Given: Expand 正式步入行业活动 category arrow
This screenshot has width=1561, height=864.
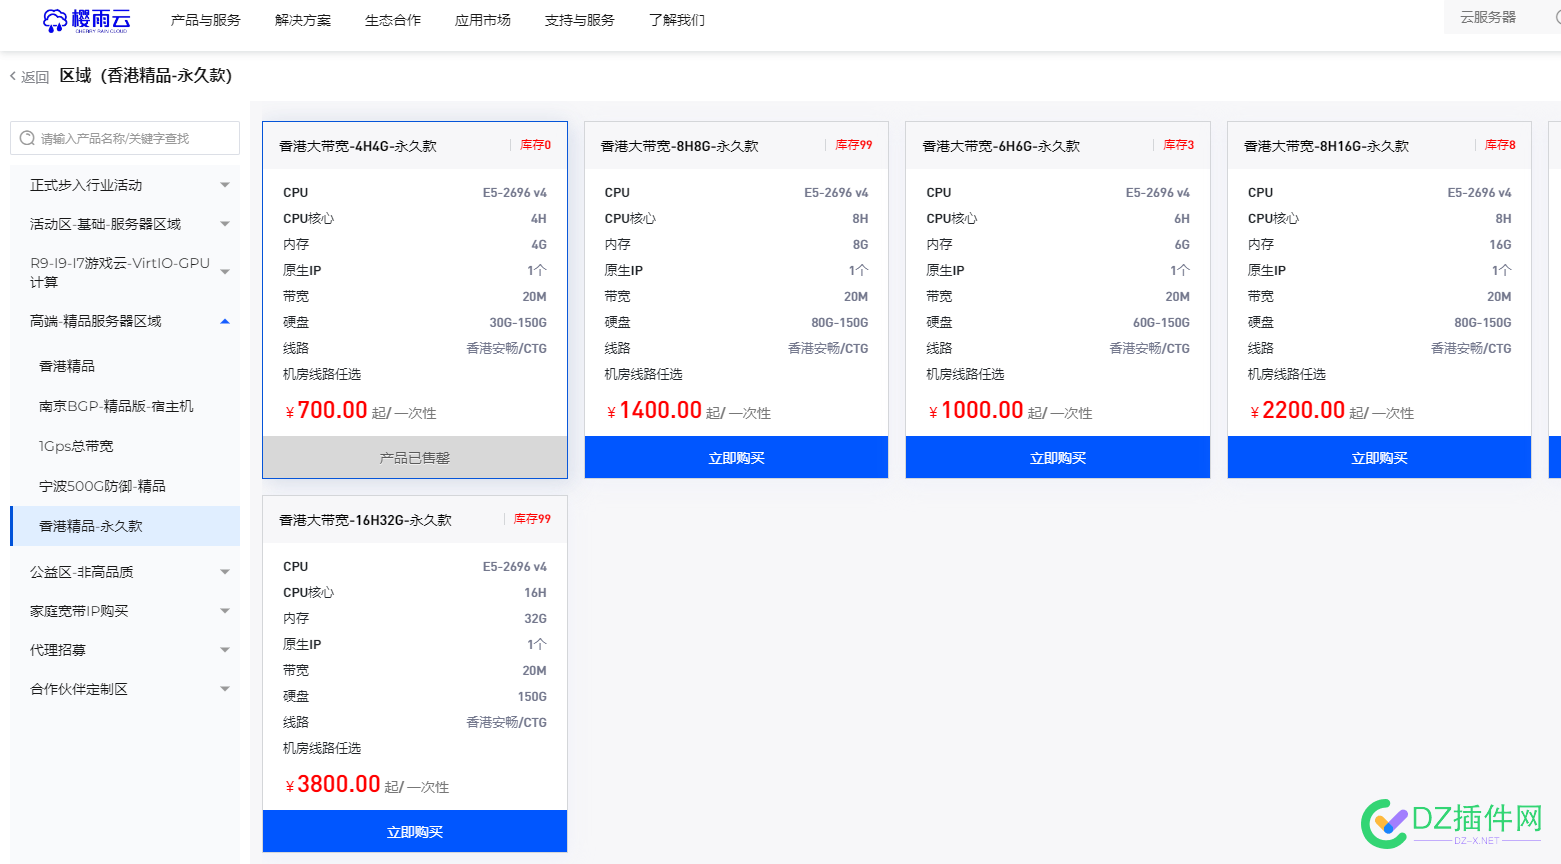Looking at the screenshot, I should click(225, 185).
